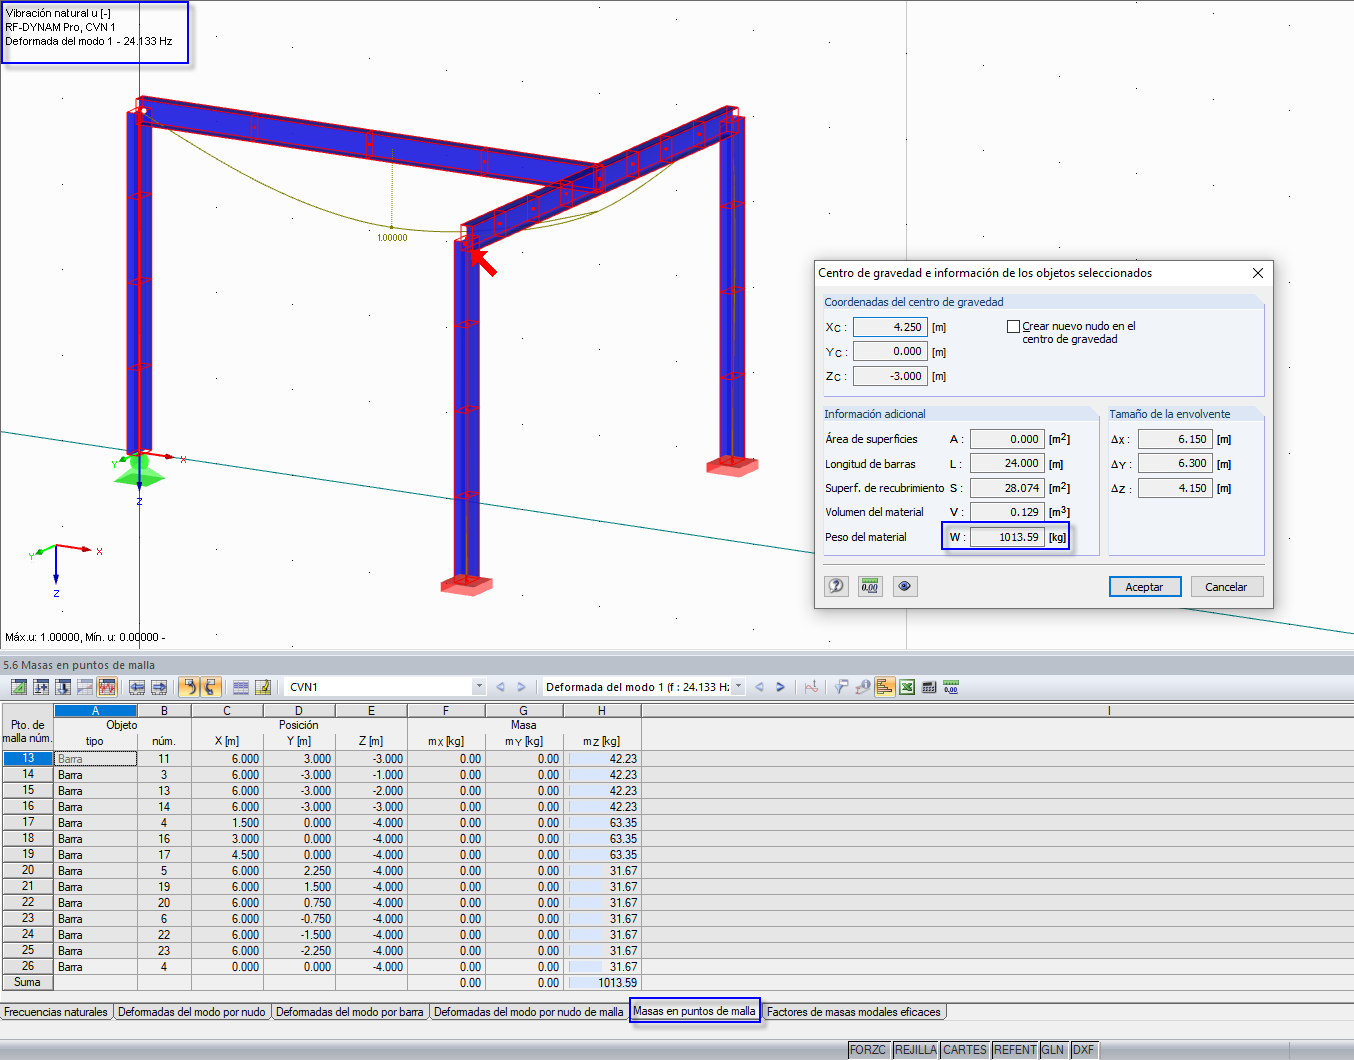This screenshot has height=1060, width=1354.
Task: Click the 'Longitud de barras' value 24.000
Action: pyautogui.click(x=1007, y=464)
